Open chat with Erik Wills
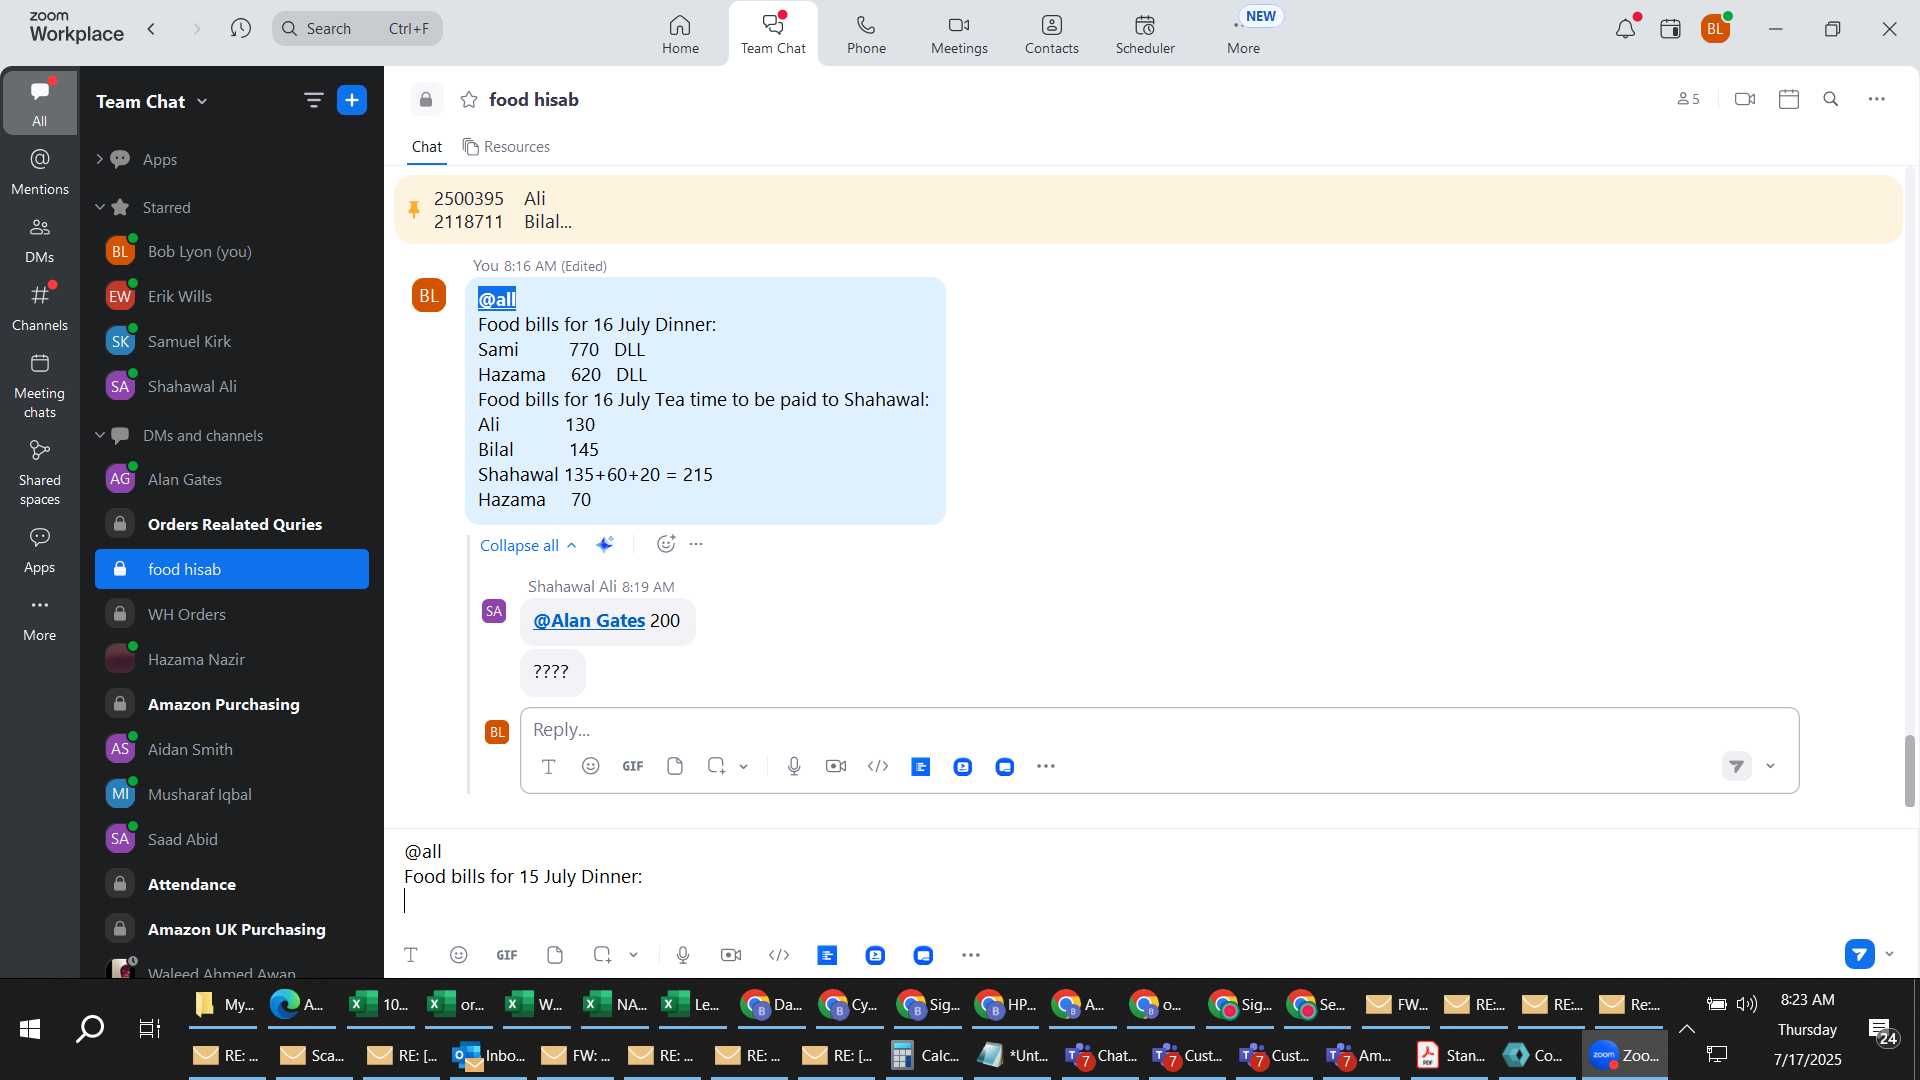 [x=232, y=296]
